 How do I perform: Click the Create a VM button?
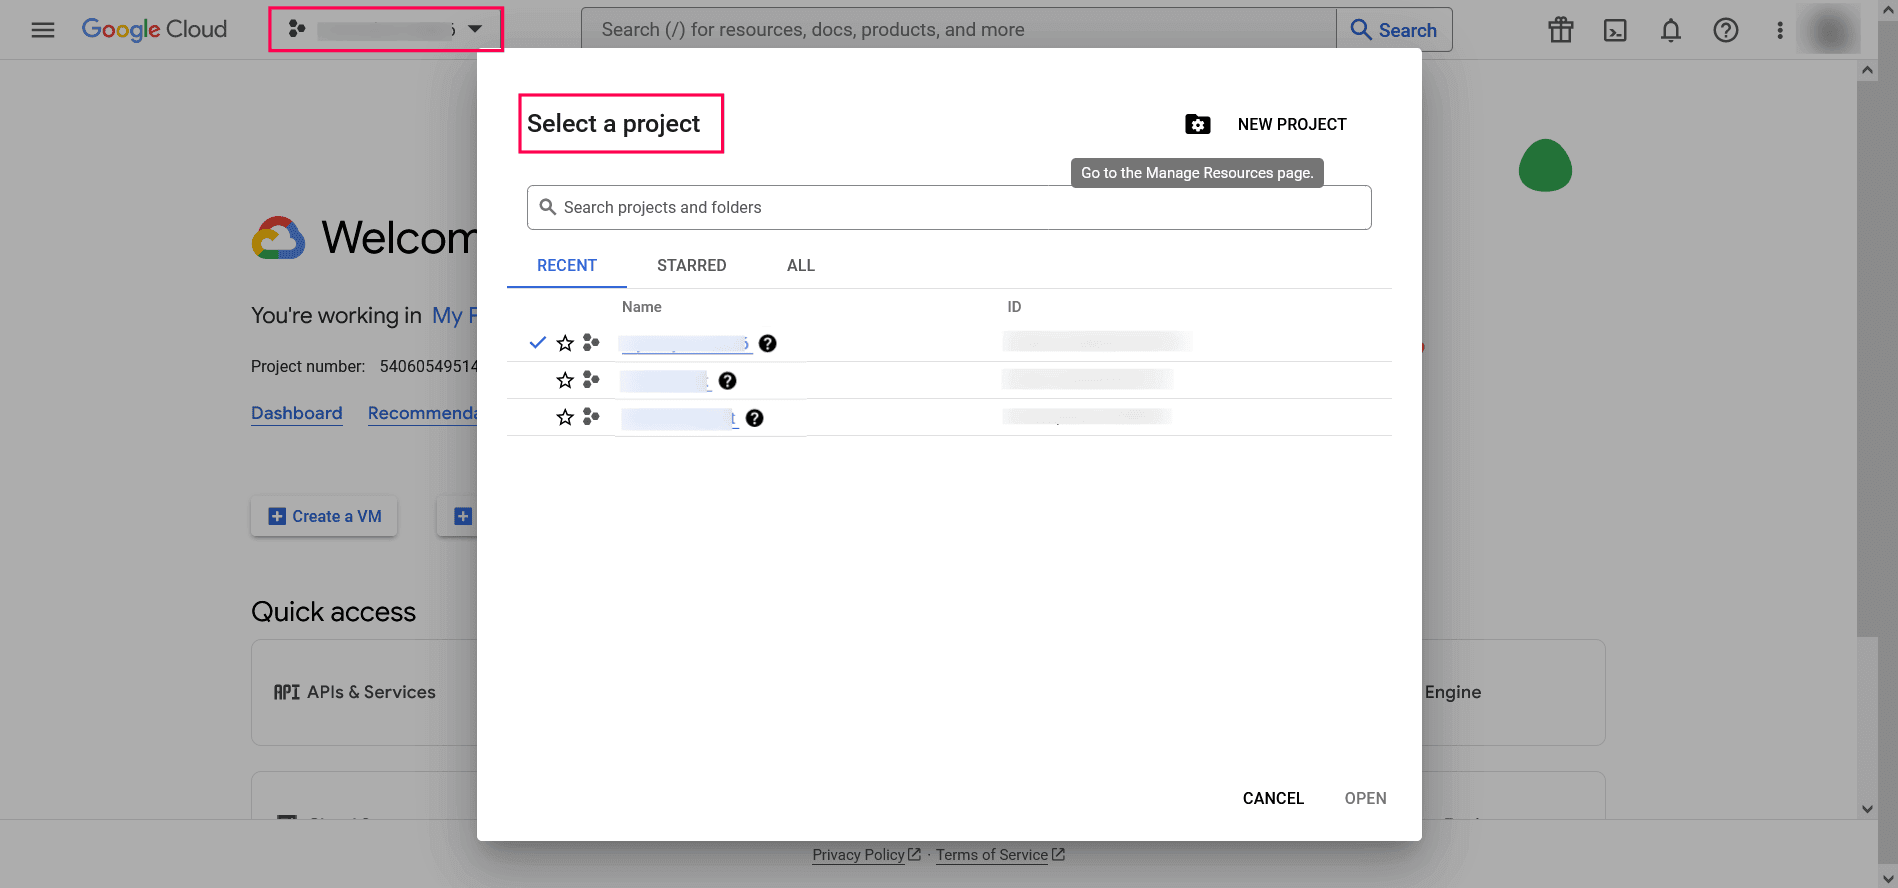click(324, 516)
